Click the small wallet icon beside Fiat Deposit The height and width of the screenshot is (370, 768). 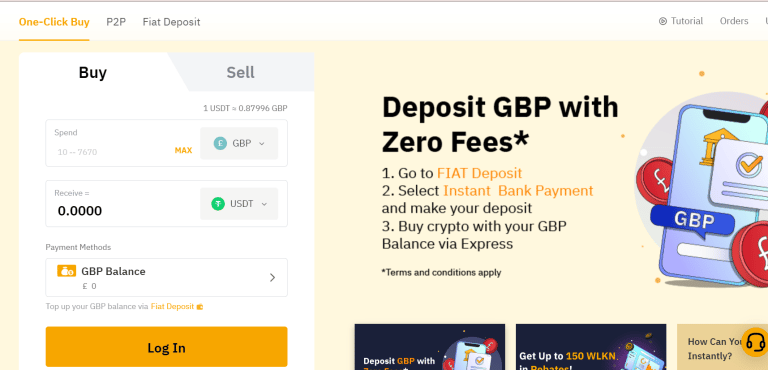200,307
